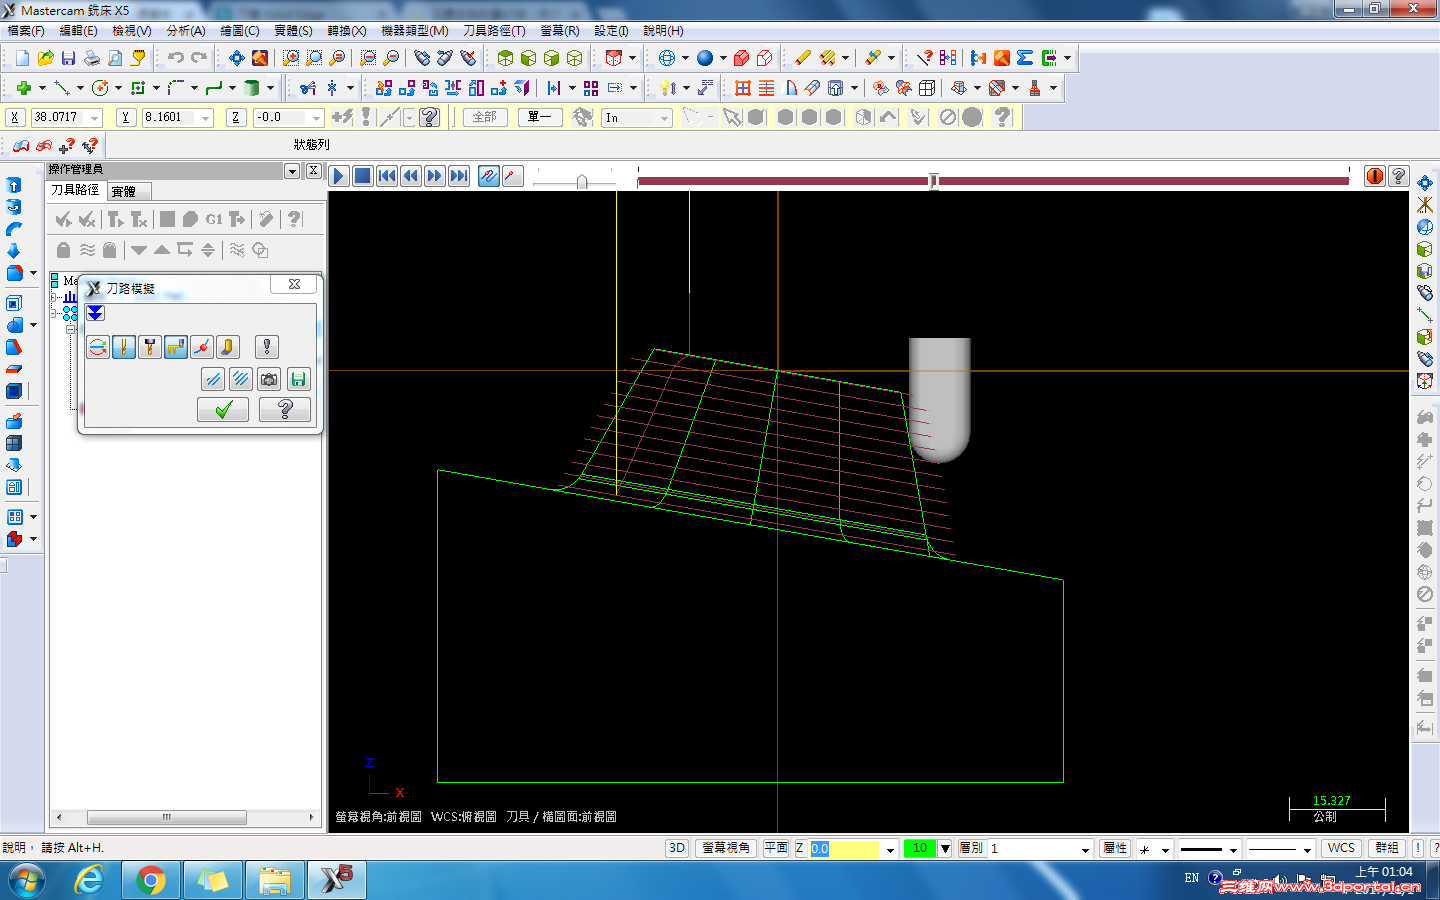This screenshot has width=1440, height=900.
Task: Toggle display endpoints icon in backplot
Action: (202, 347)
